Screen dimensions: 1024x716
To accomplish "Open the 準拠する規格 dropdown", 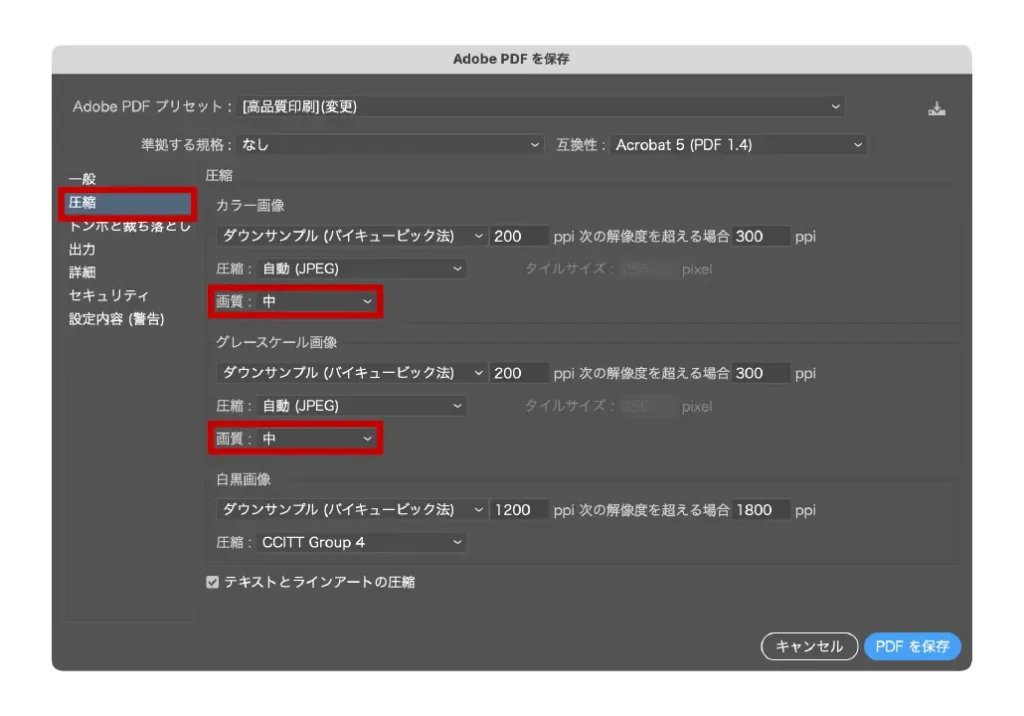I will [x=389, y=145].
